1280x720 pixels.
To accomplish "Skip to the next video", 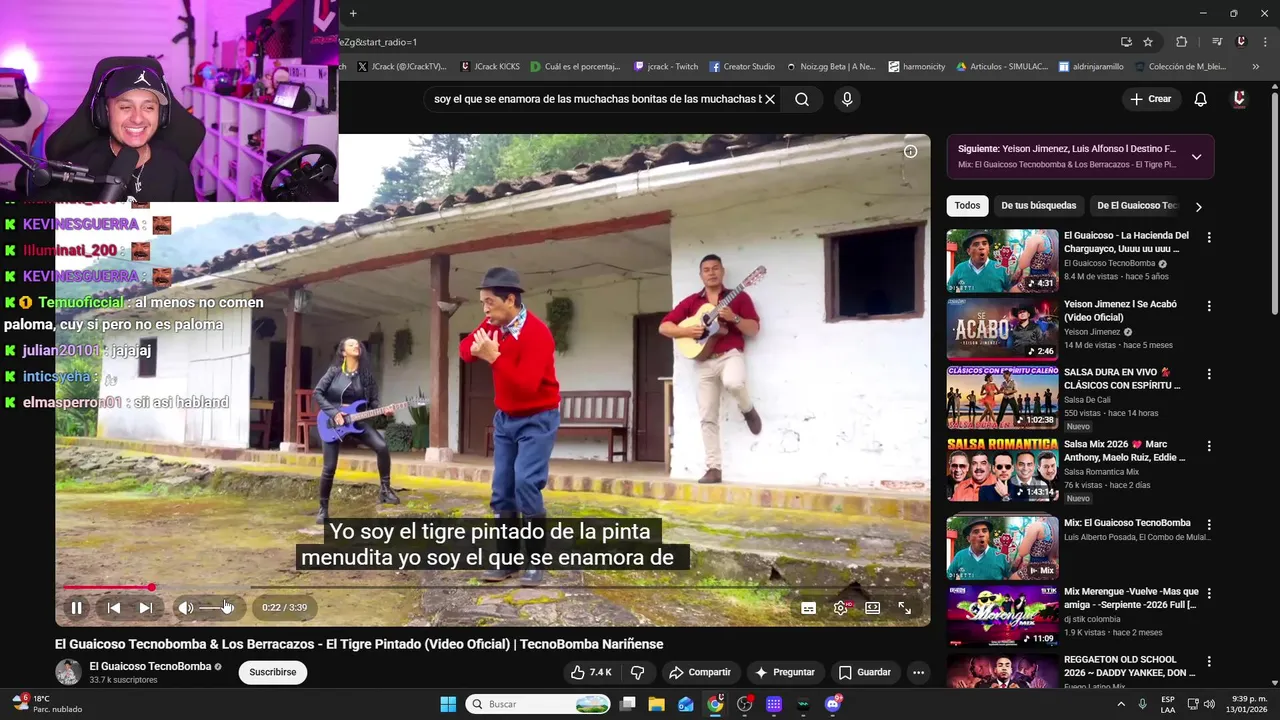I will point(146,608).
